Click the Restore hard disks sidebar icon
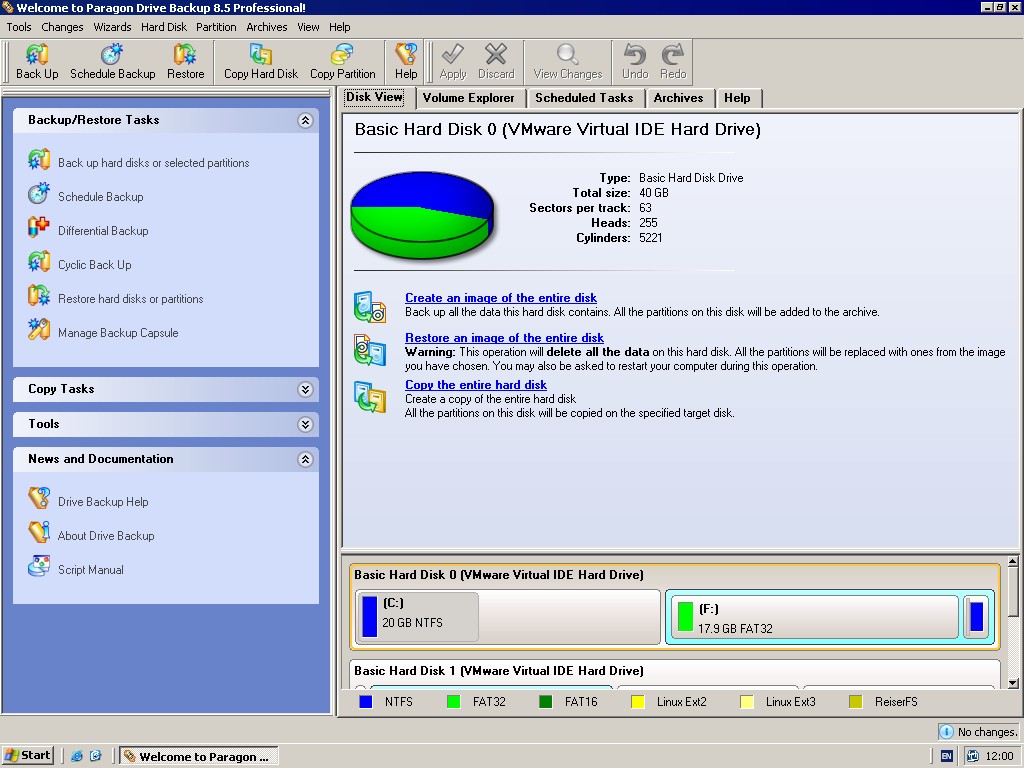Image resolution: width=1024 pixels, height=768 pixels. click(39, 296)
